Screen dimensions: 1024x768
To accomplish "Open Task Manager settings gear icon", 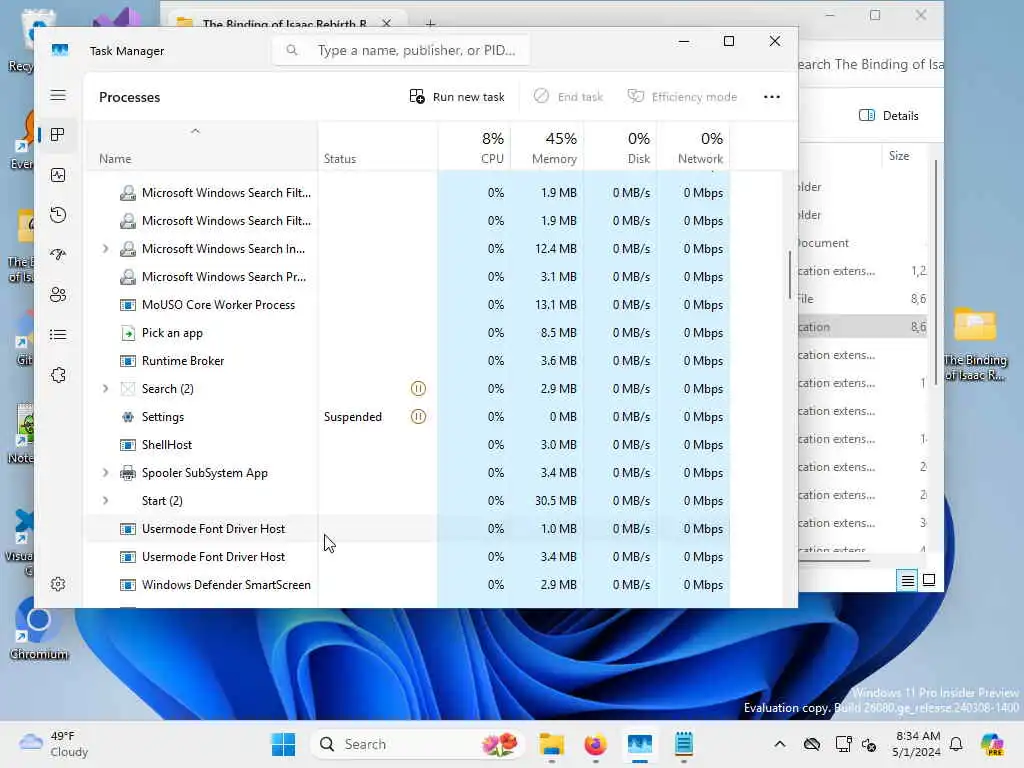I will (x=58, y=584).
